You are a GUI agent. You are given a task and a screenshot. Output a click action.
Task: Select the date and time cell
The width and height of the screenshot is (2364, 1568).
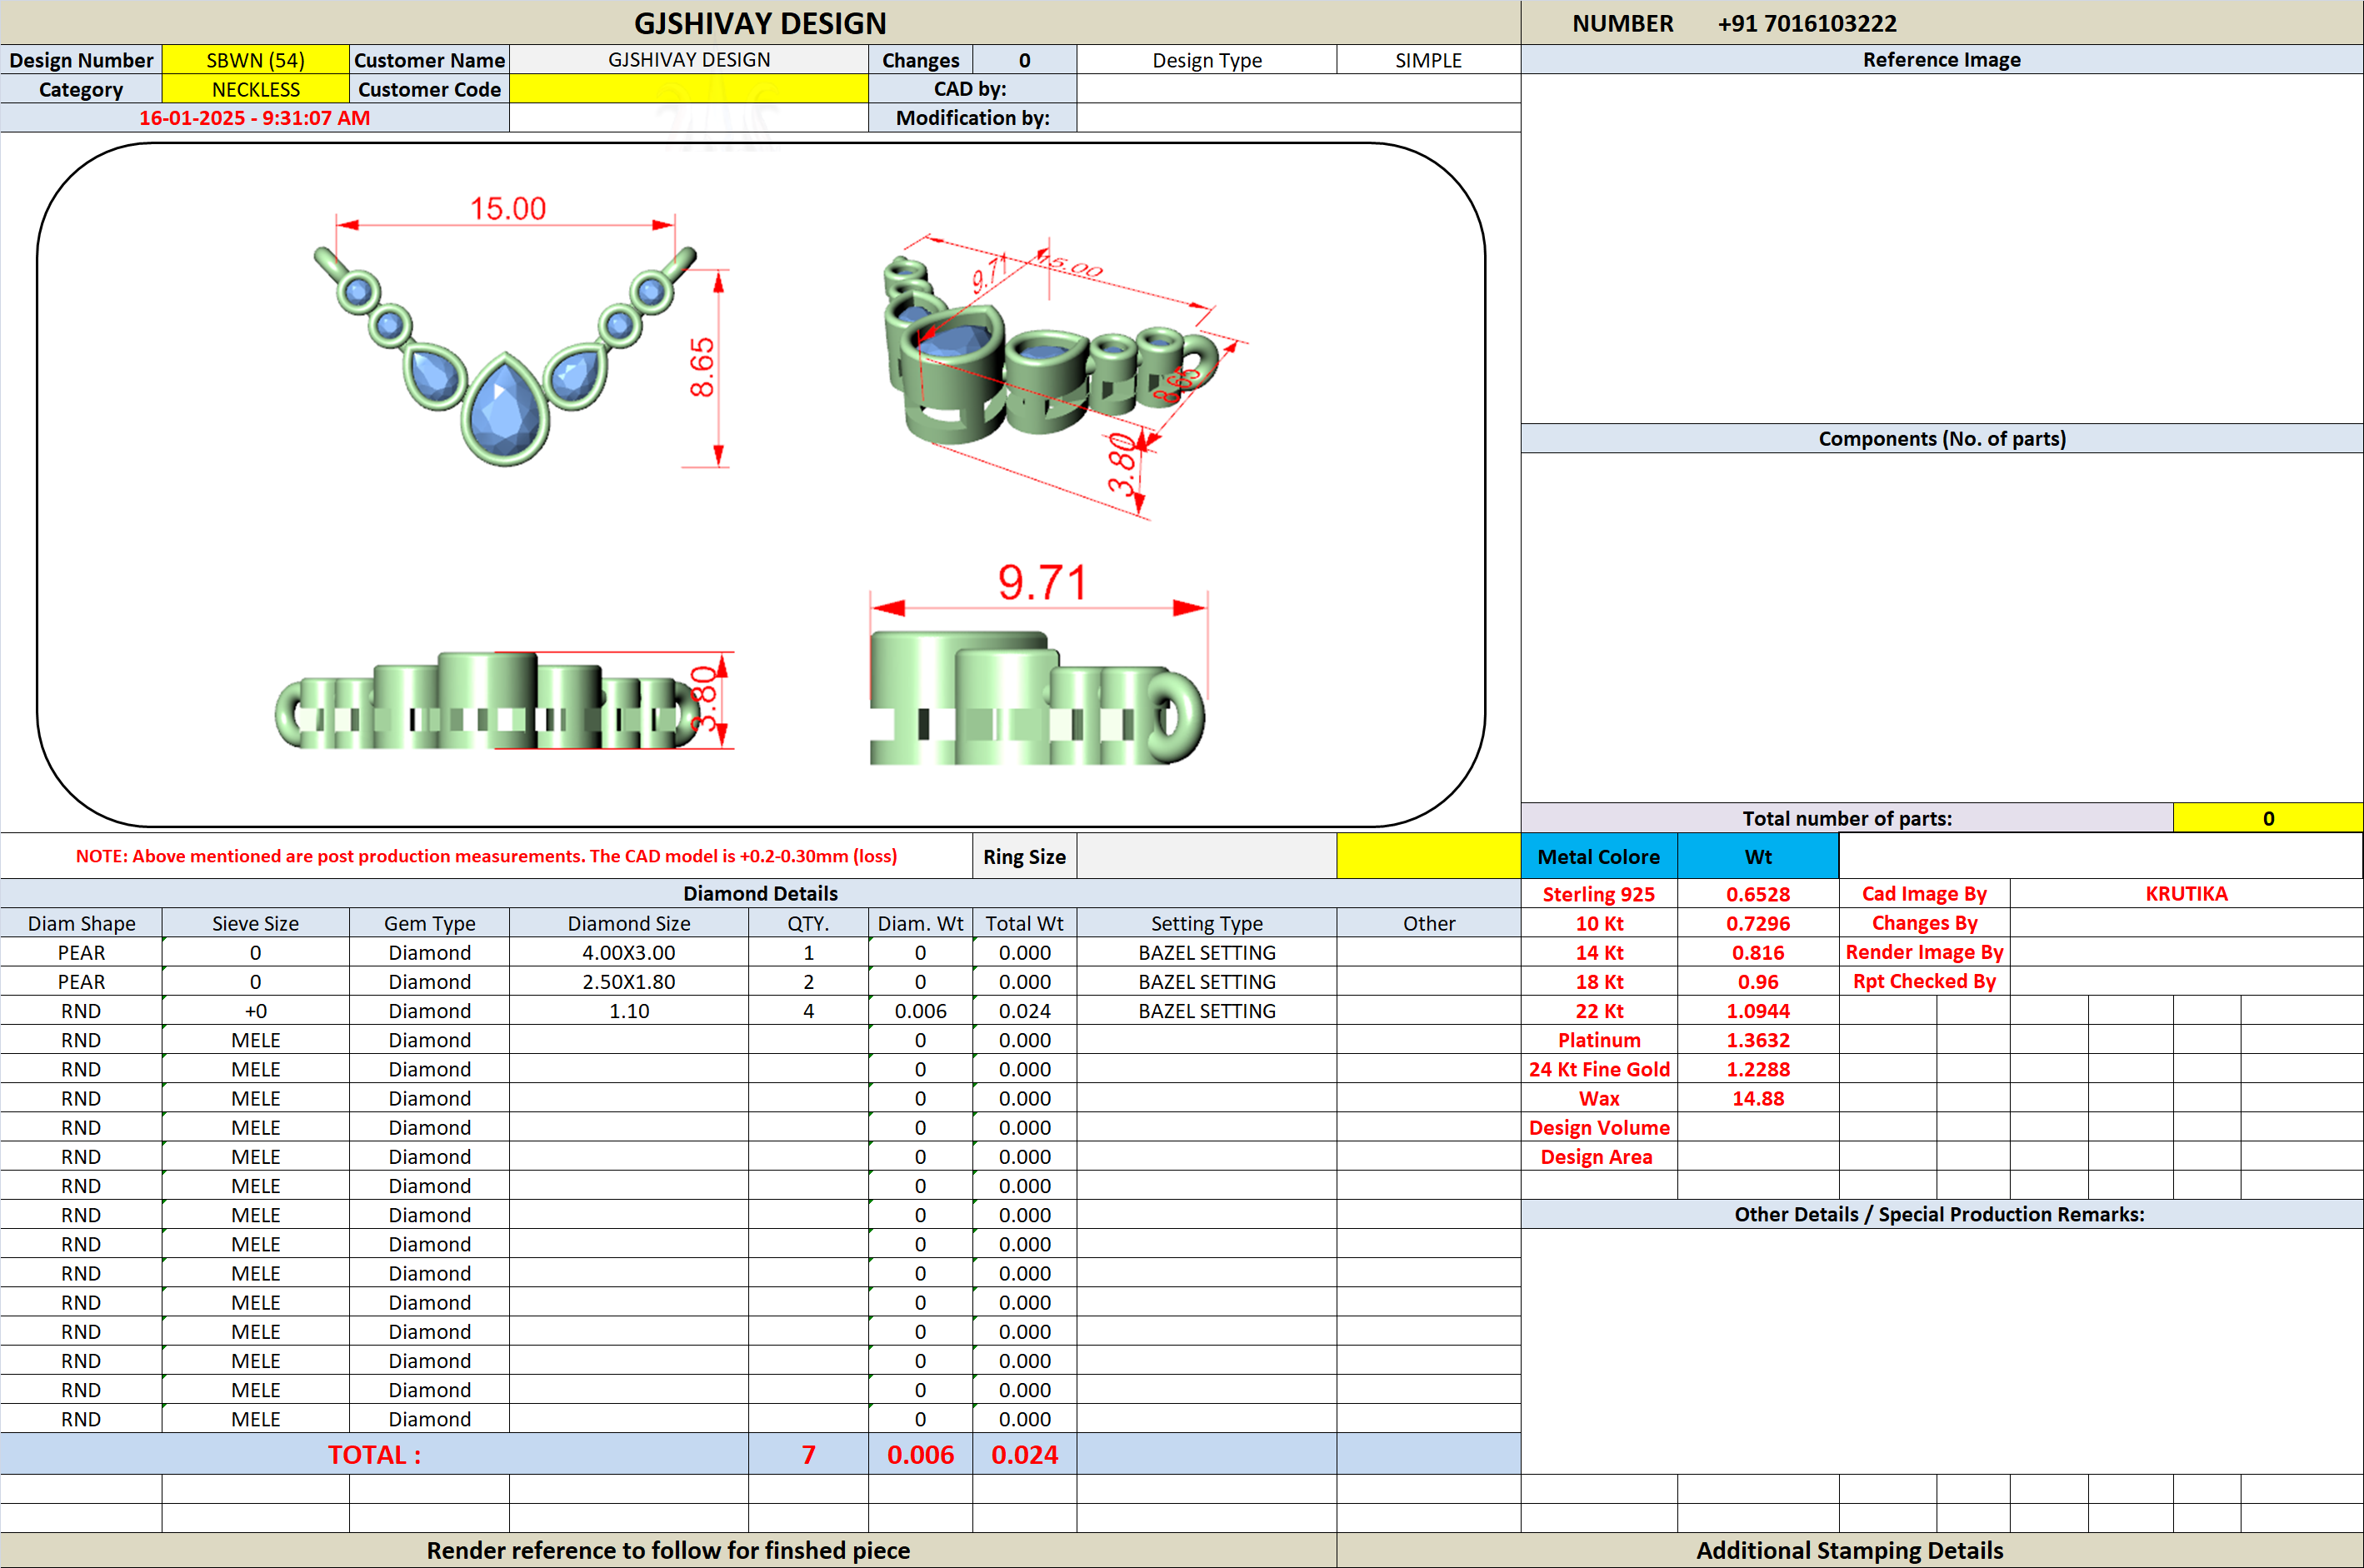tap(254, 118)
